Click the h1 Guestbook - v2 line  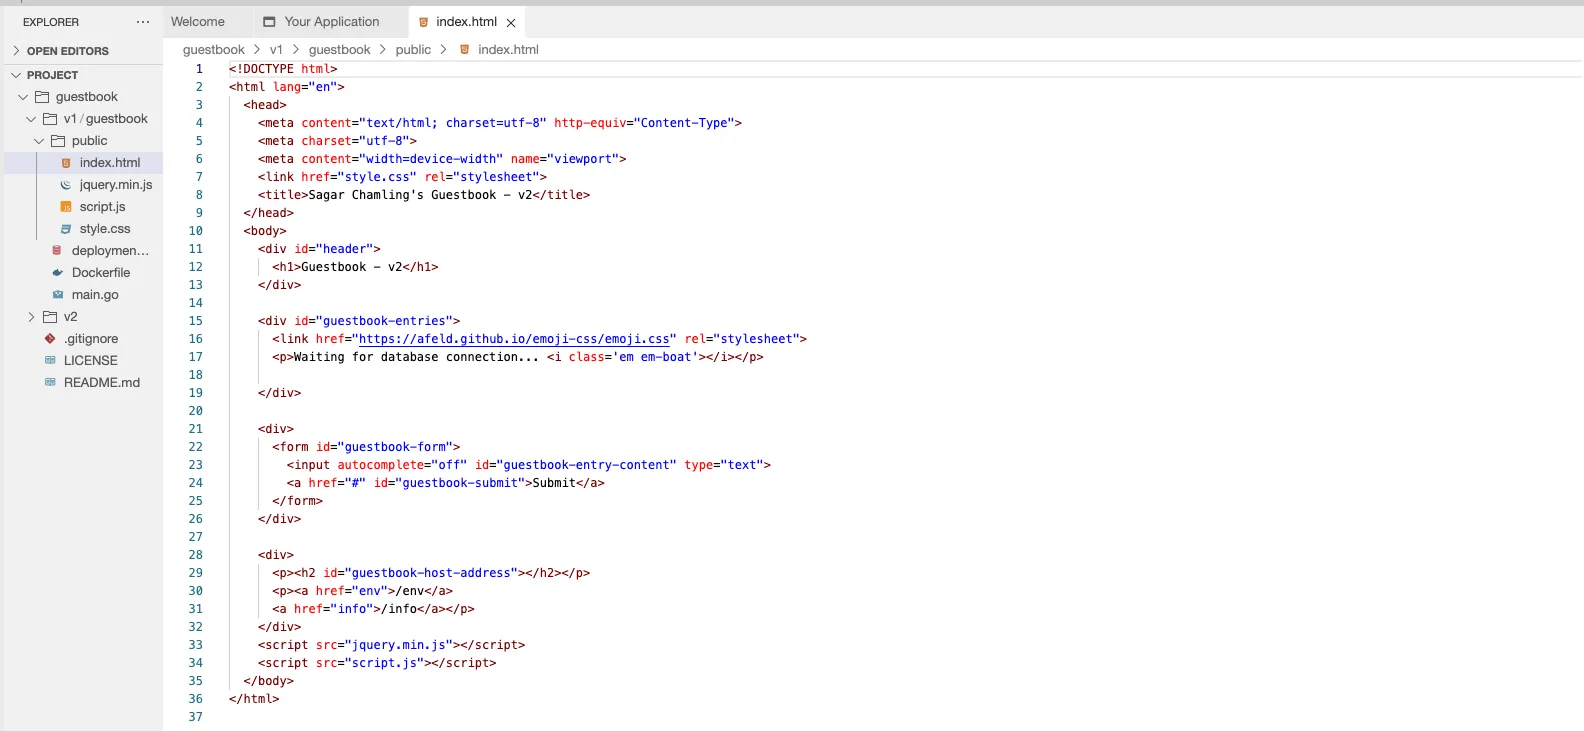point(355,267)
